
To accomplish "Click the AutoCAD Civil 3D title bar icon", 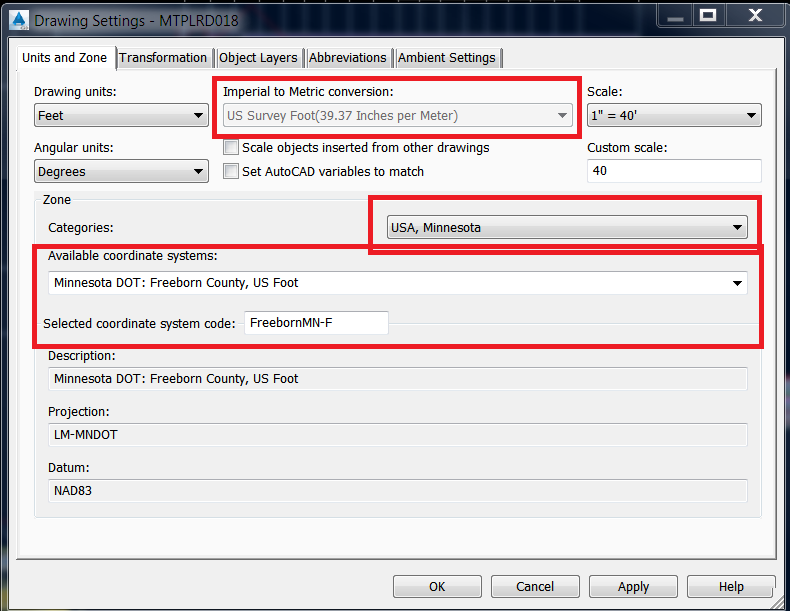I will pyautogui.click(x=19, y=20).
